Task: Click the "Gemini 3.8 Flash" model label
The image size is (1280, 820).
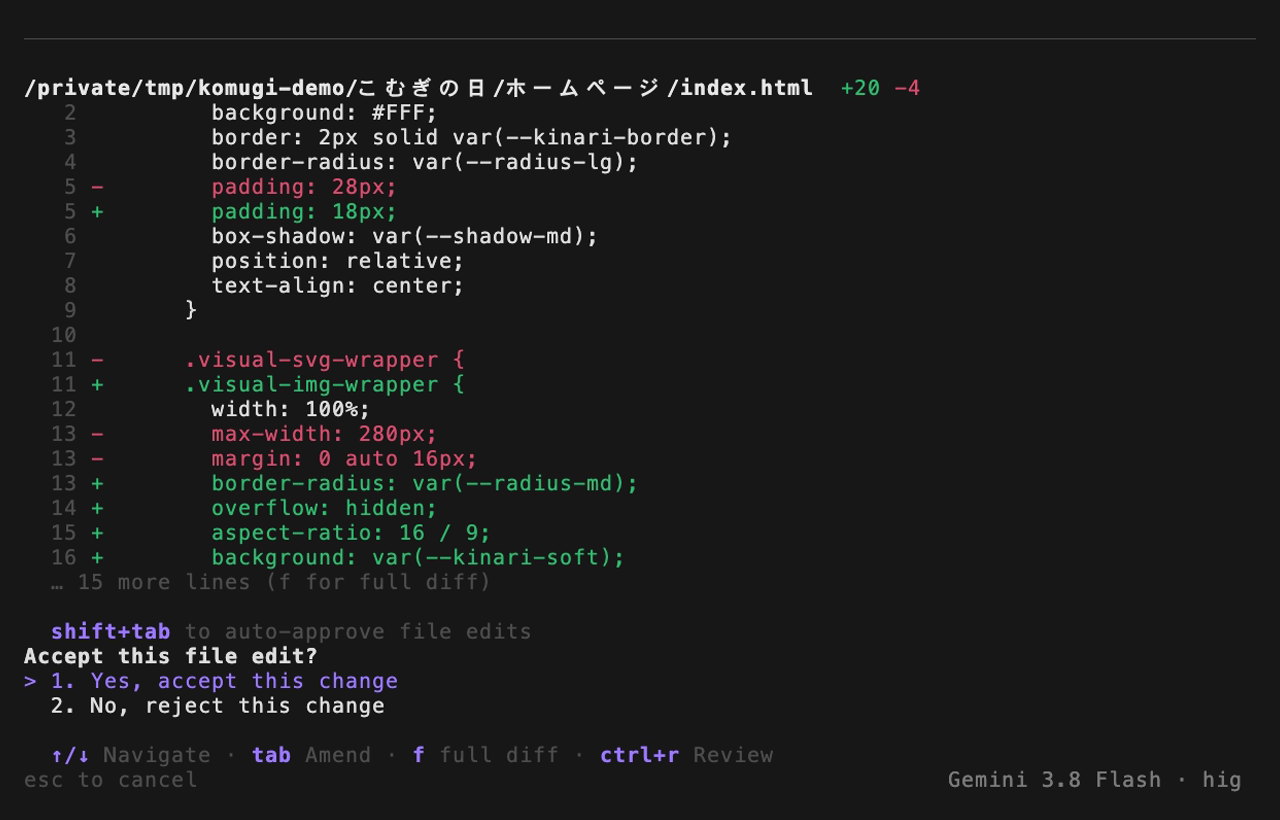Action: click(1054, 780)
